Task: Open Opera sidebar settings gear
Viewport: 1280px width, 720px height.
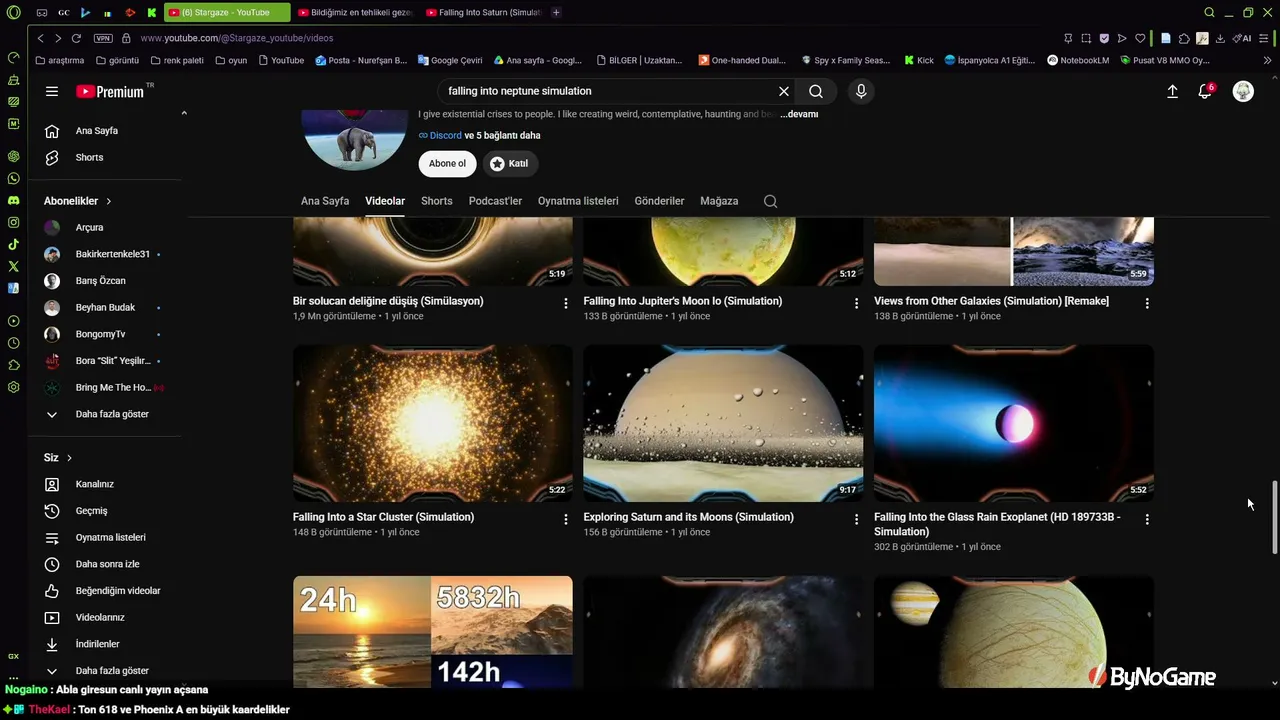Action: tap(14, 387)
